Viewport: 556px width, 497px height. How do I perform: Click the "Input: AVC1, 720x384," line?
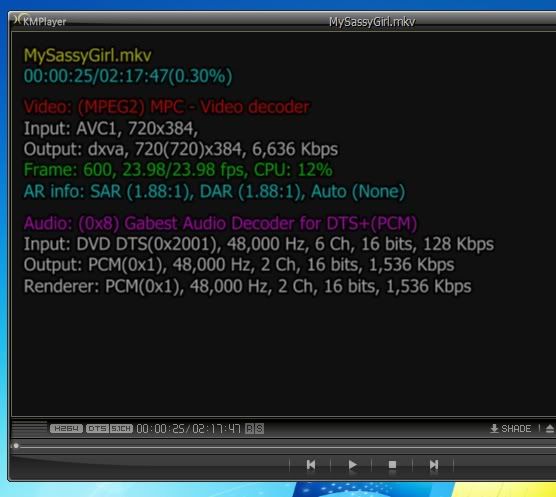(x=111, y=128)
